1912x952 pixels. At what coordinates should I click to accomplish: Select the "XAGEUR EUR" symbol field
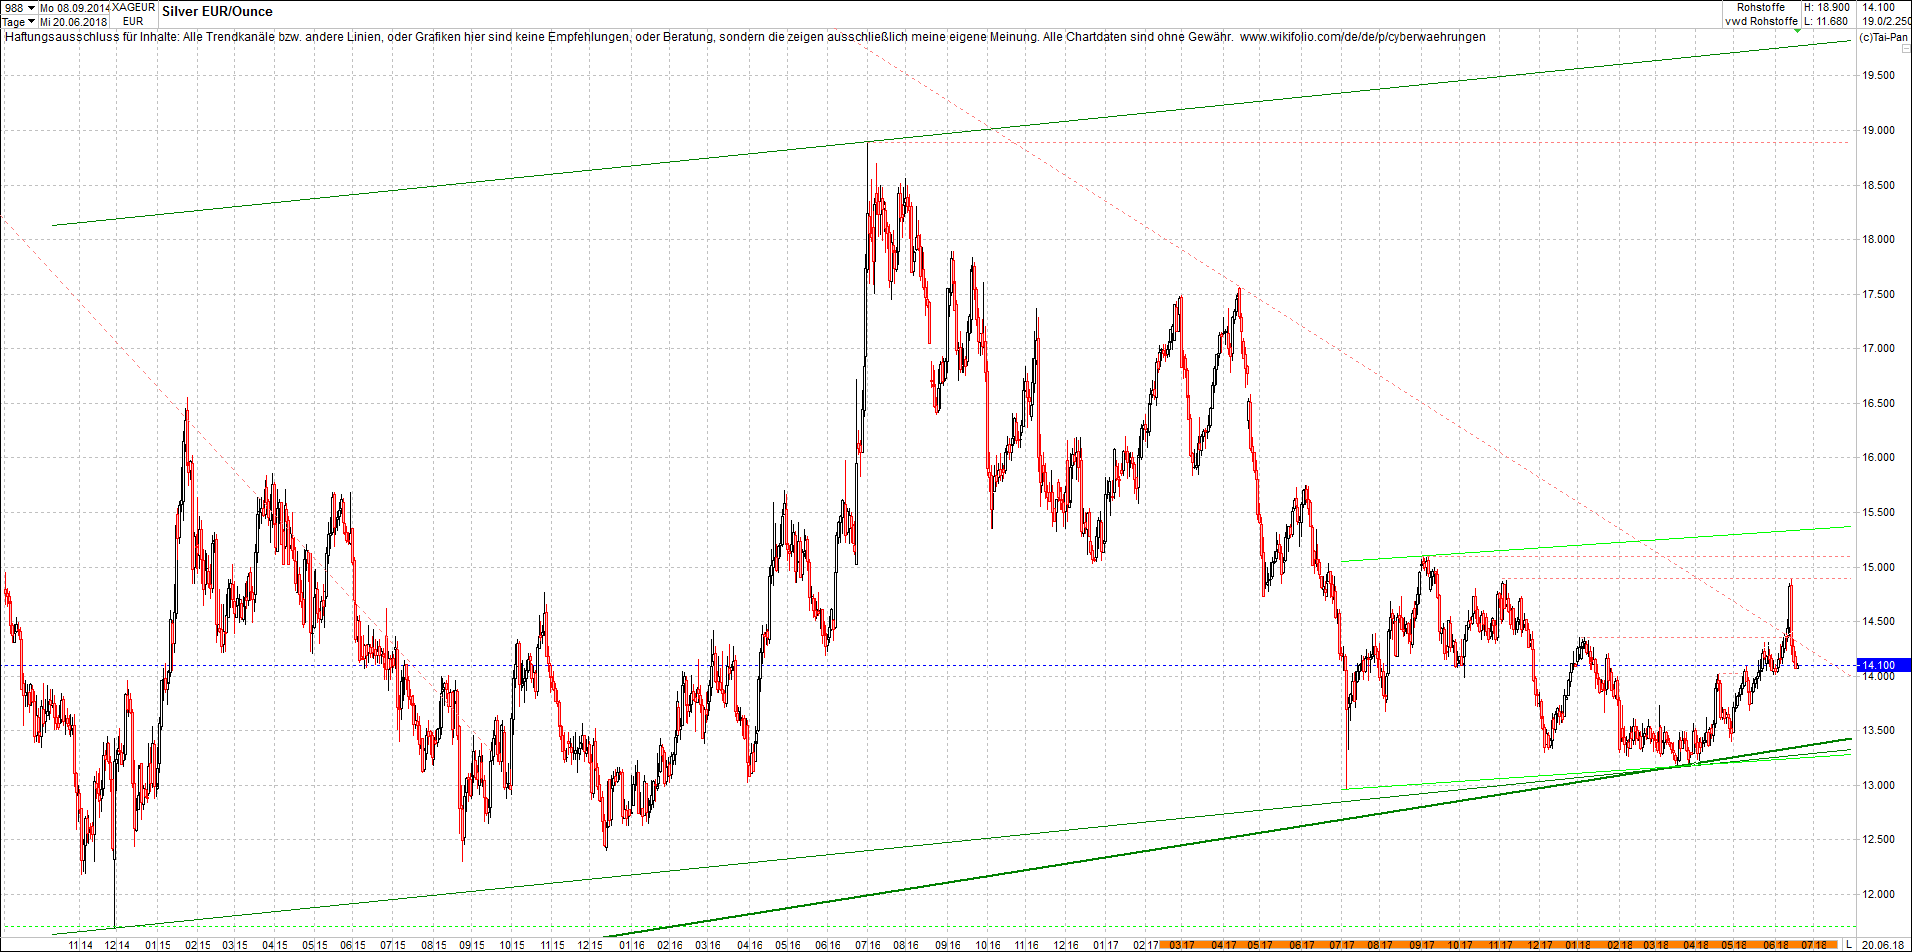click(x=131, y=13)
